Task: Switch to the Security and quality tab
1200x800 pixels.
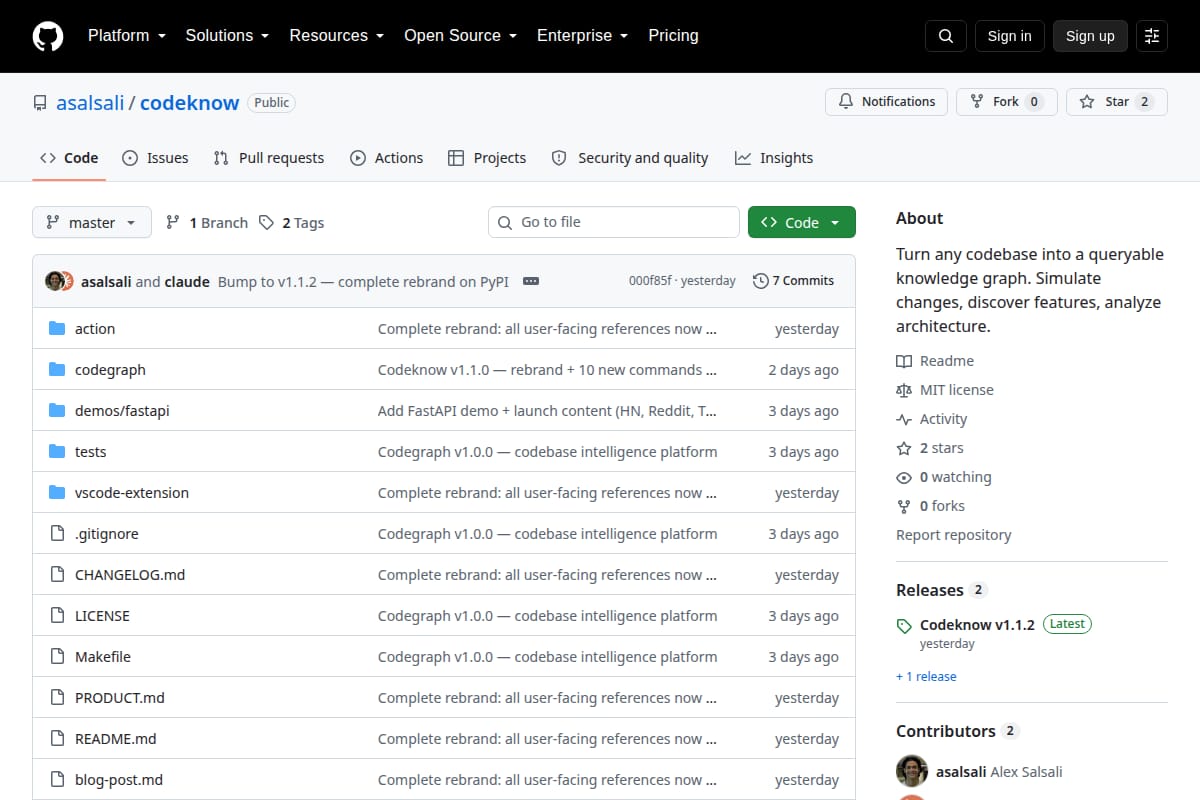Action: click(x=630, y=158)
